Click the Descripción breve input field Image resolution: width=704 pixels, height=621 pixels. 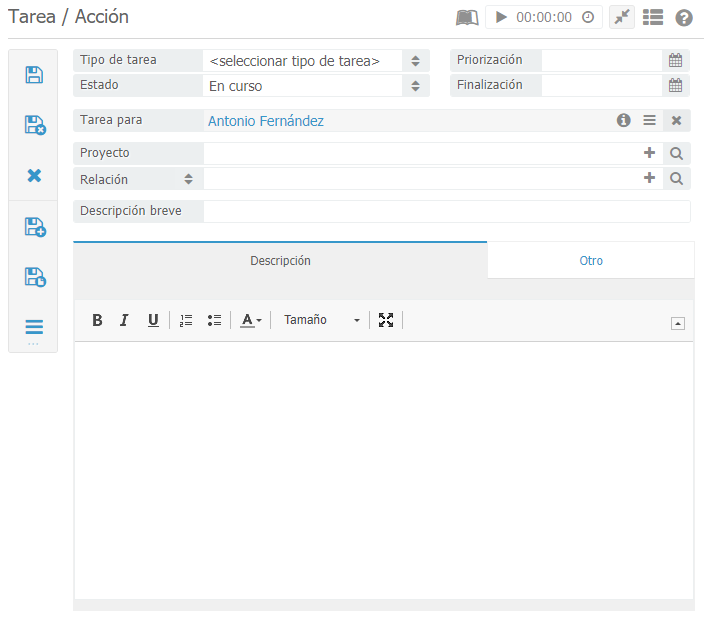[x=446, y=211]
